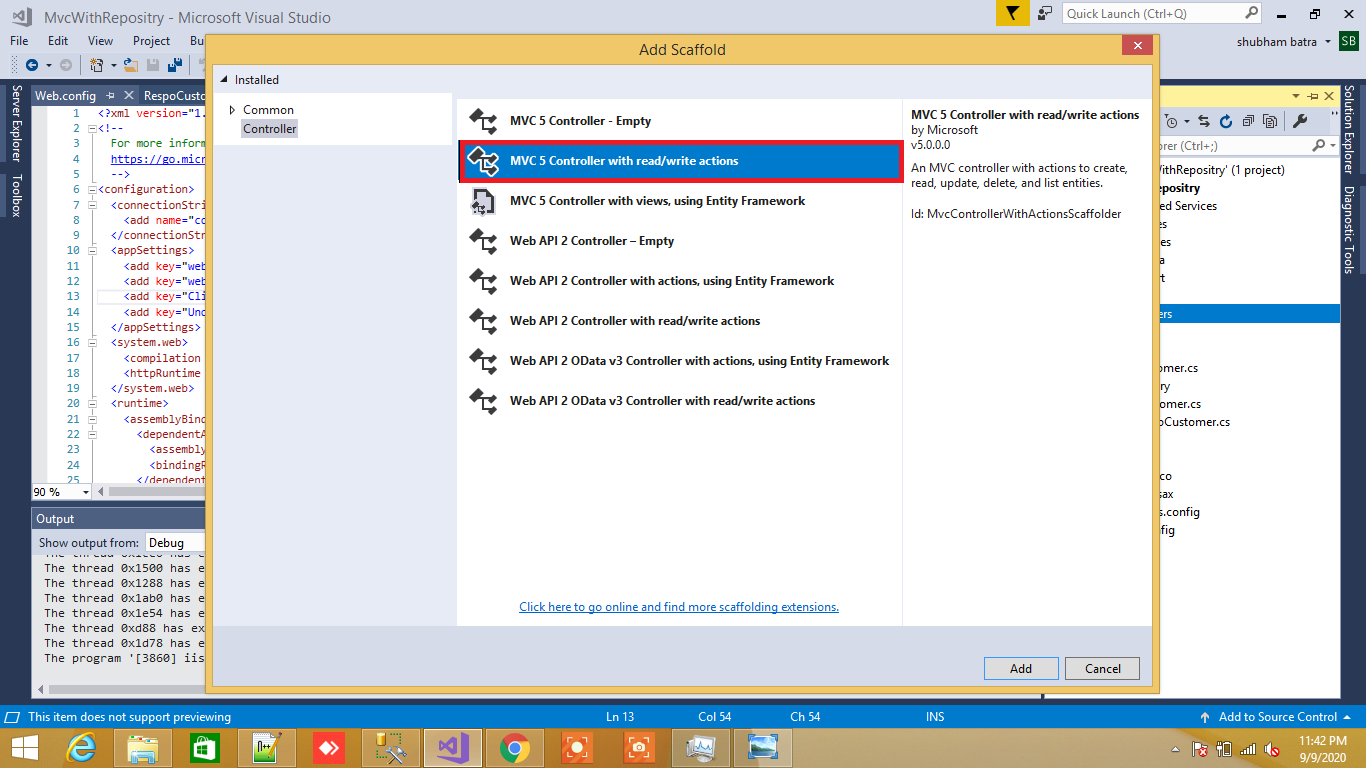Click the New Project toolbar icon
Image resolution: width=1366 pixels, height=768 pixels.
pos(97,65)
